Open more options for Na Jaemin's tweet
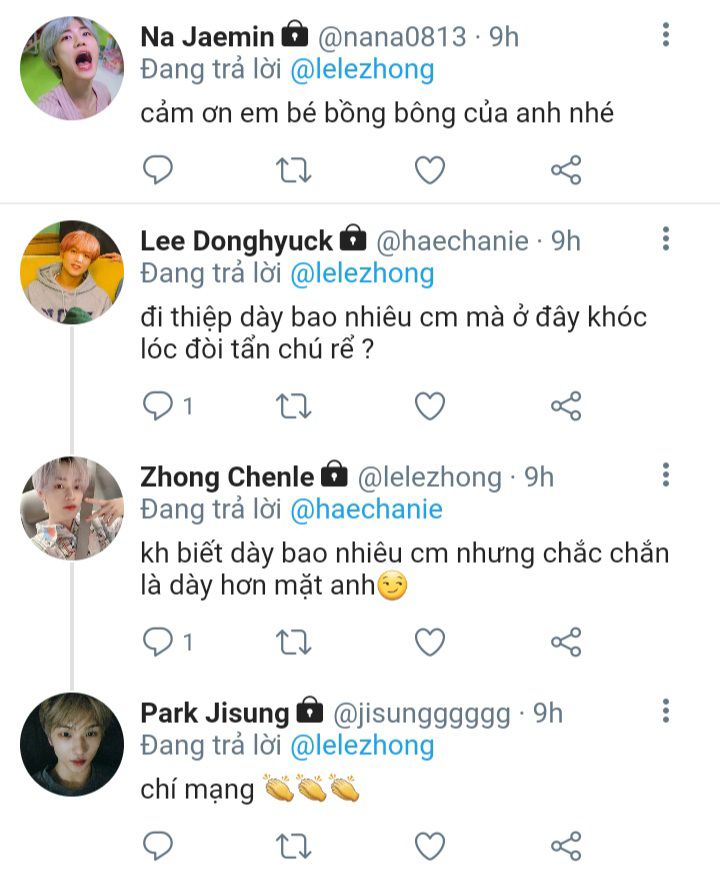 coord(666,36)
